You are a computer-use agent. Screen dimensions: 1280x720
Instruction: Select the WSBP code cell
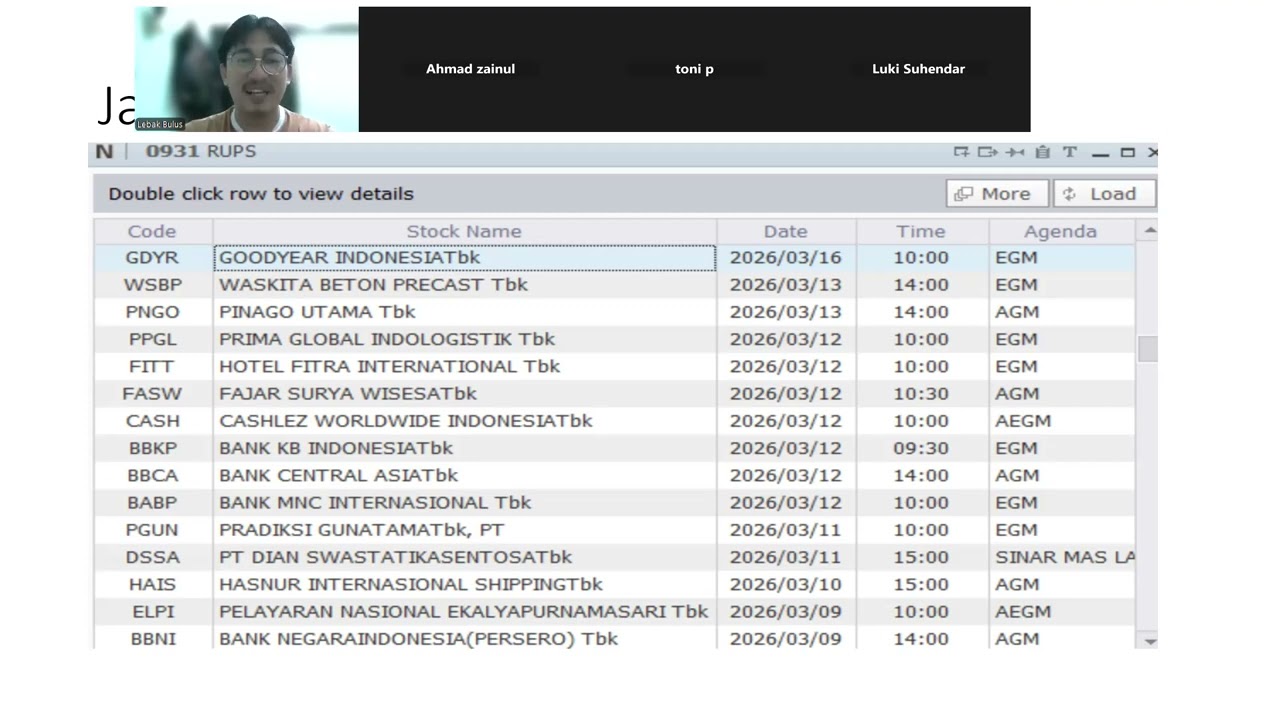coord(152,285)
